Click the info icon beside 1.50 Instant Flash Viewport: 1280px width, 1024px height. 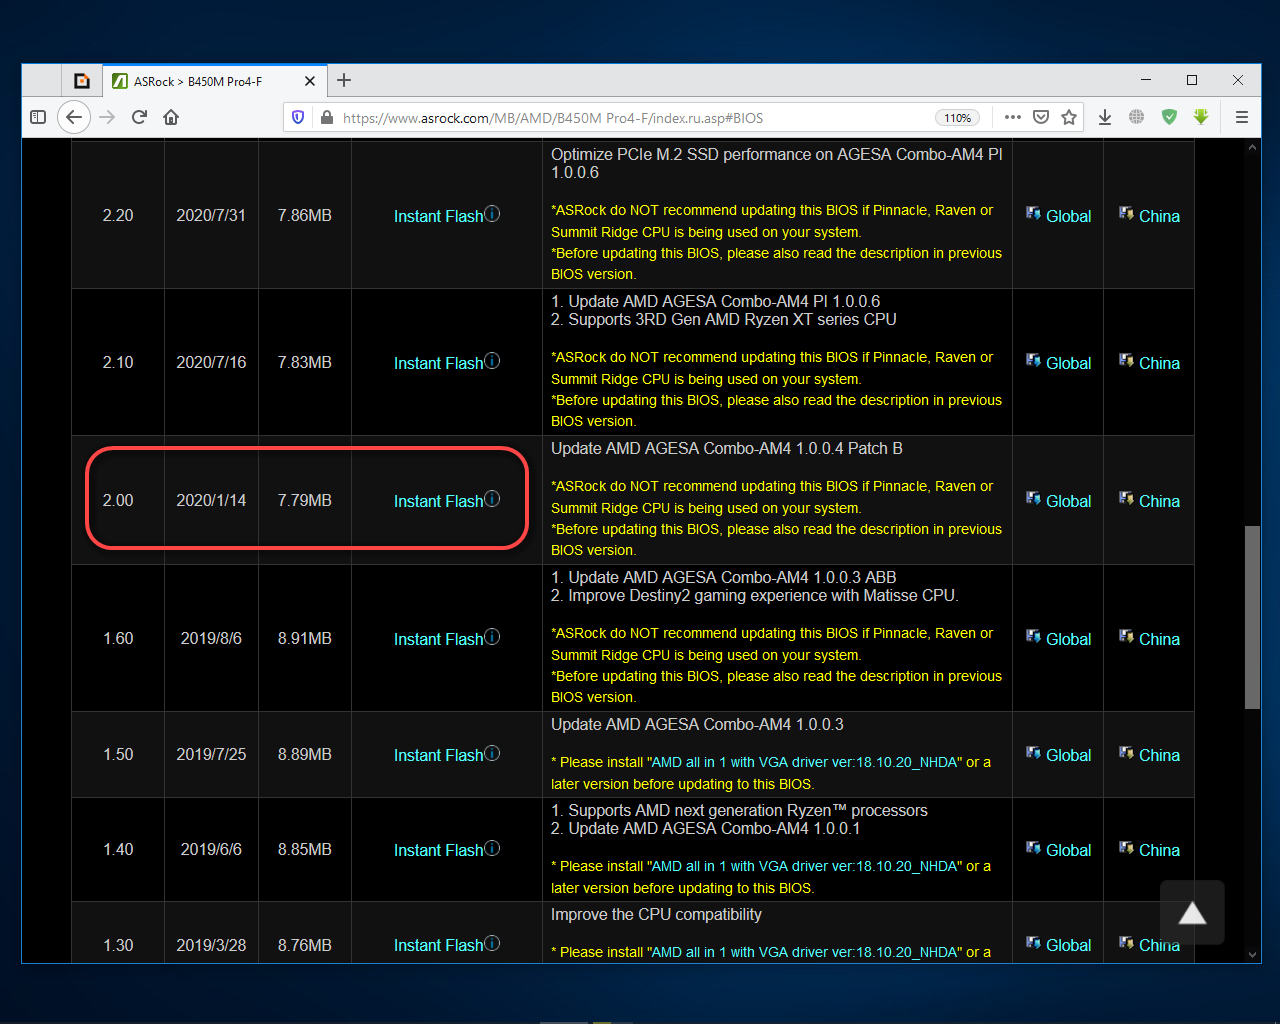click(x=492, y=753)
